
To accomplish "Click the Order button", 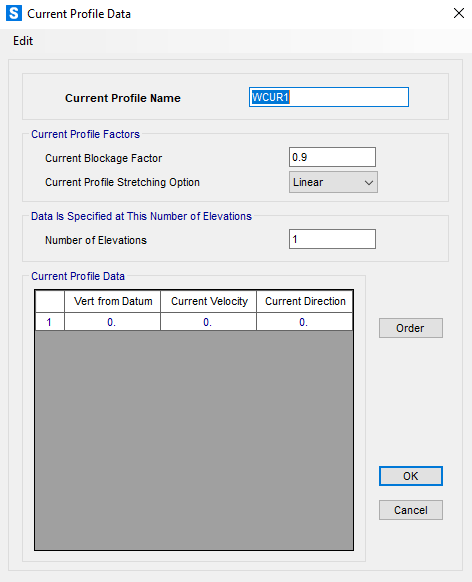I will tap(410, 328).
